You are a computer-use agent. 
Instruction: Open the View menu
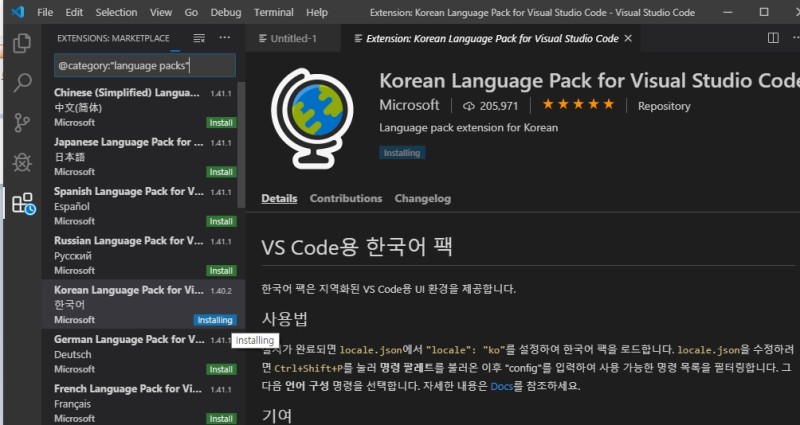click(161, 12)
